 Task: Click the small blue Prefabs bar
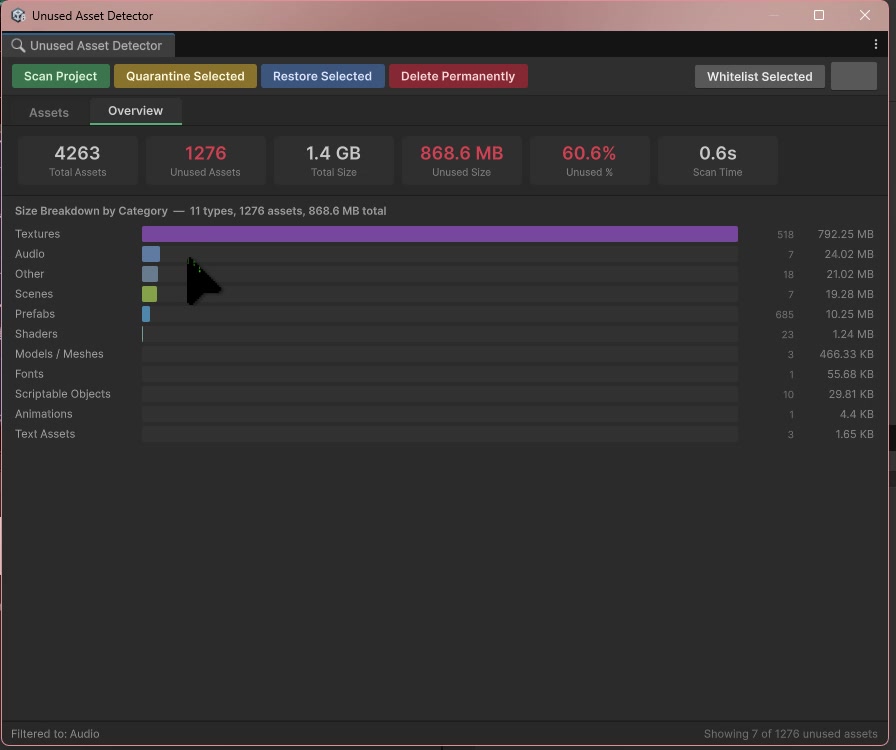tap(146, 314)
